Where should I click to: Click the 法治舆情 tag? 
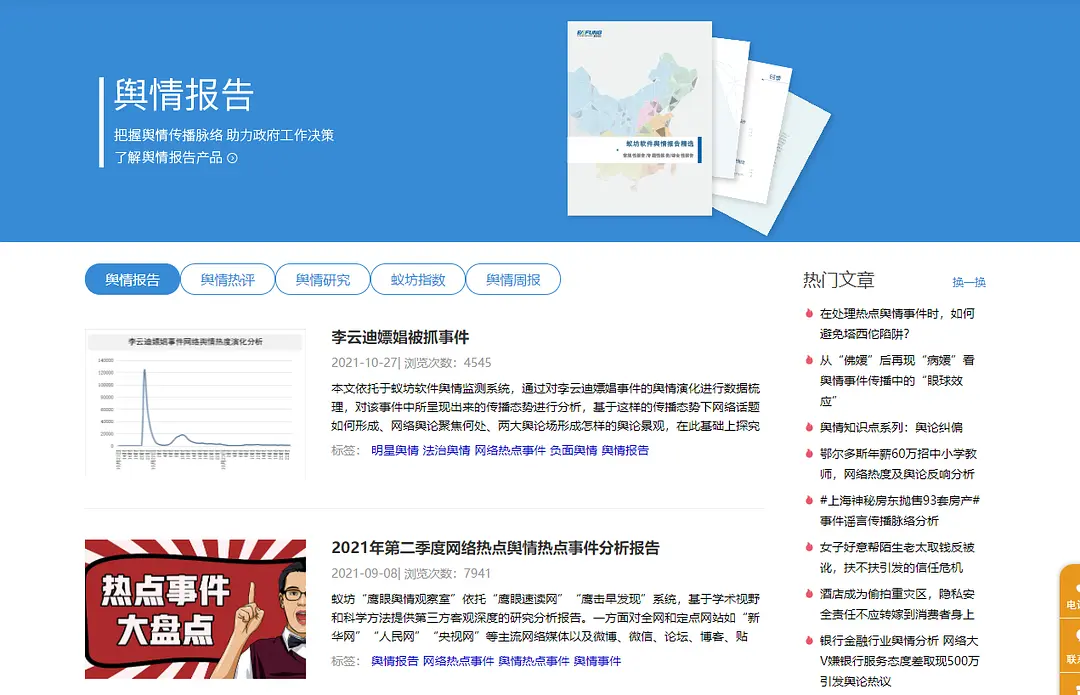click(x=446, y=451)
